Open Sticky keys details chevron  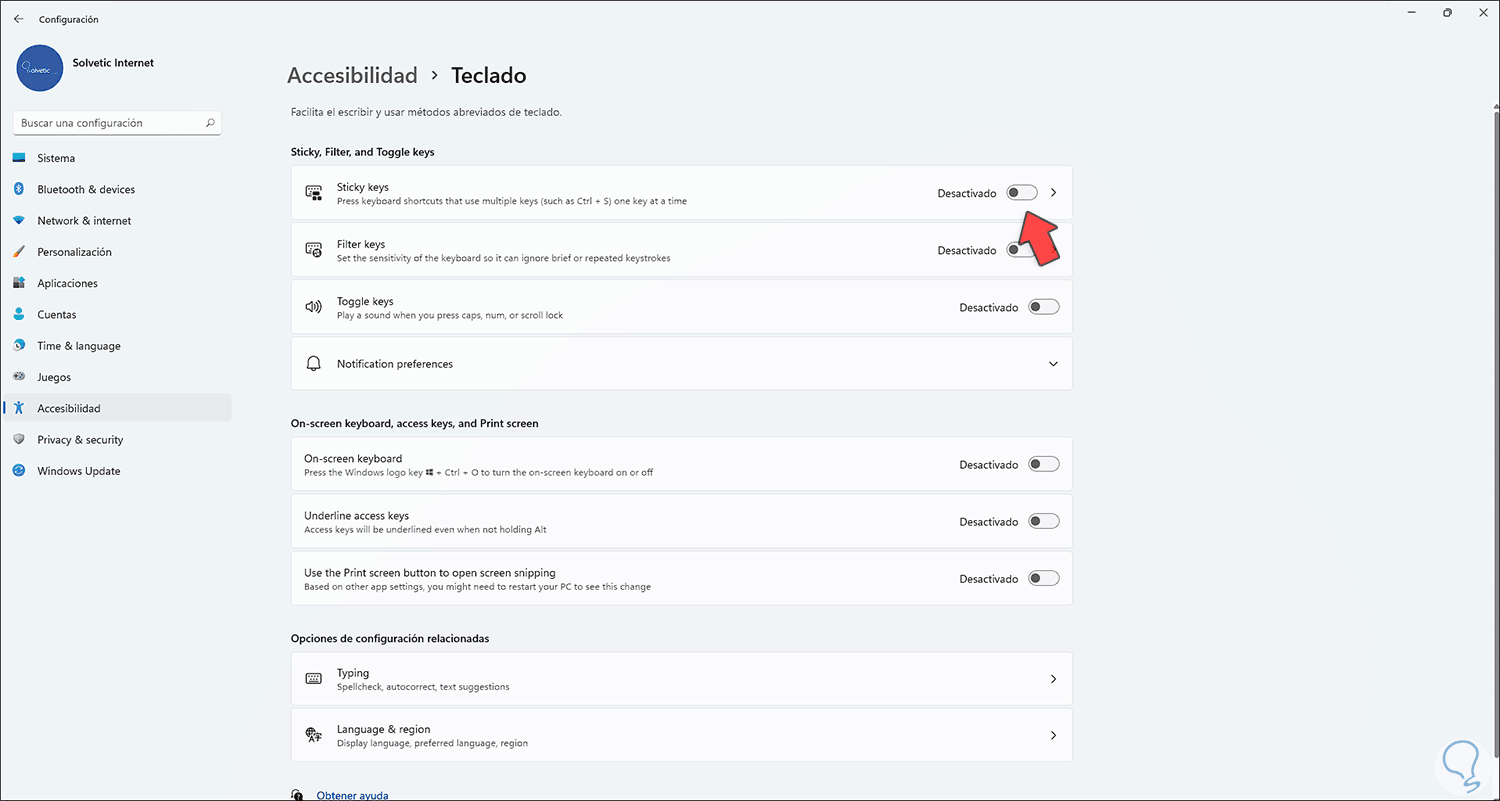(1053, 193)
